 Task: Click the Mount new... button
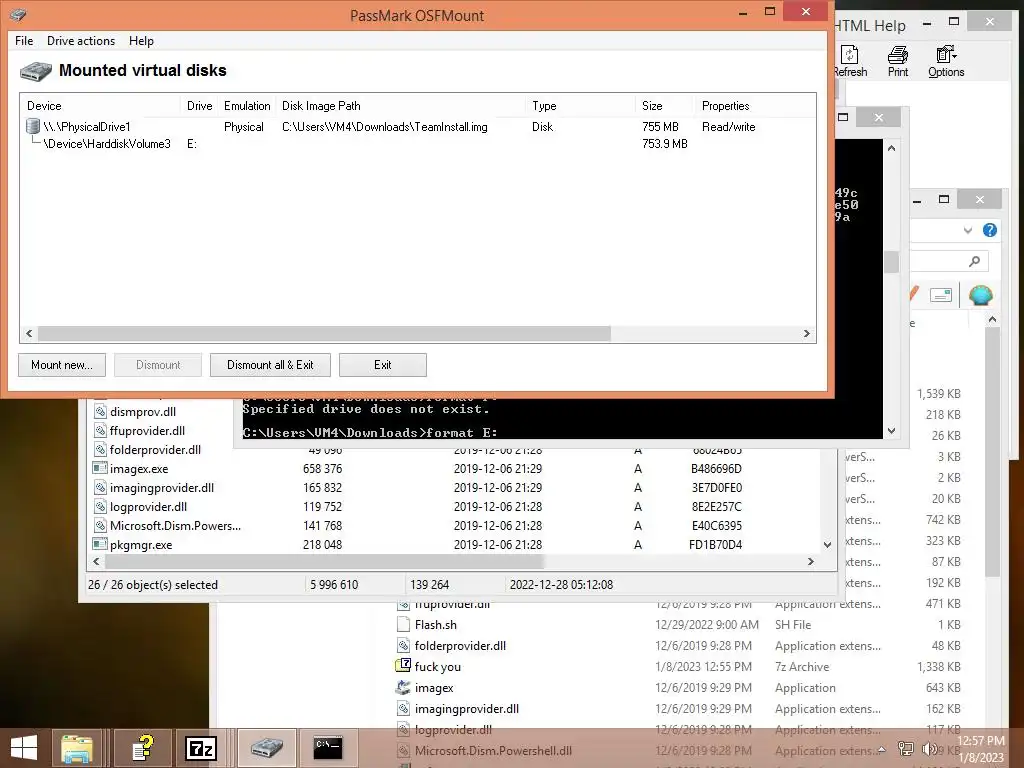62,365
